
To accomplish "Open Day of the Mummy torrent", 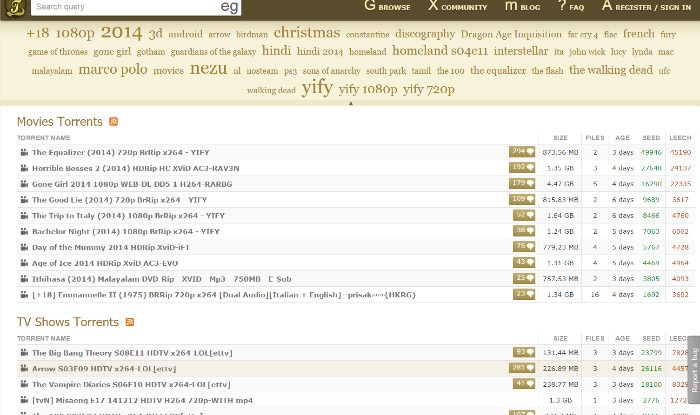I will point(110,247).
